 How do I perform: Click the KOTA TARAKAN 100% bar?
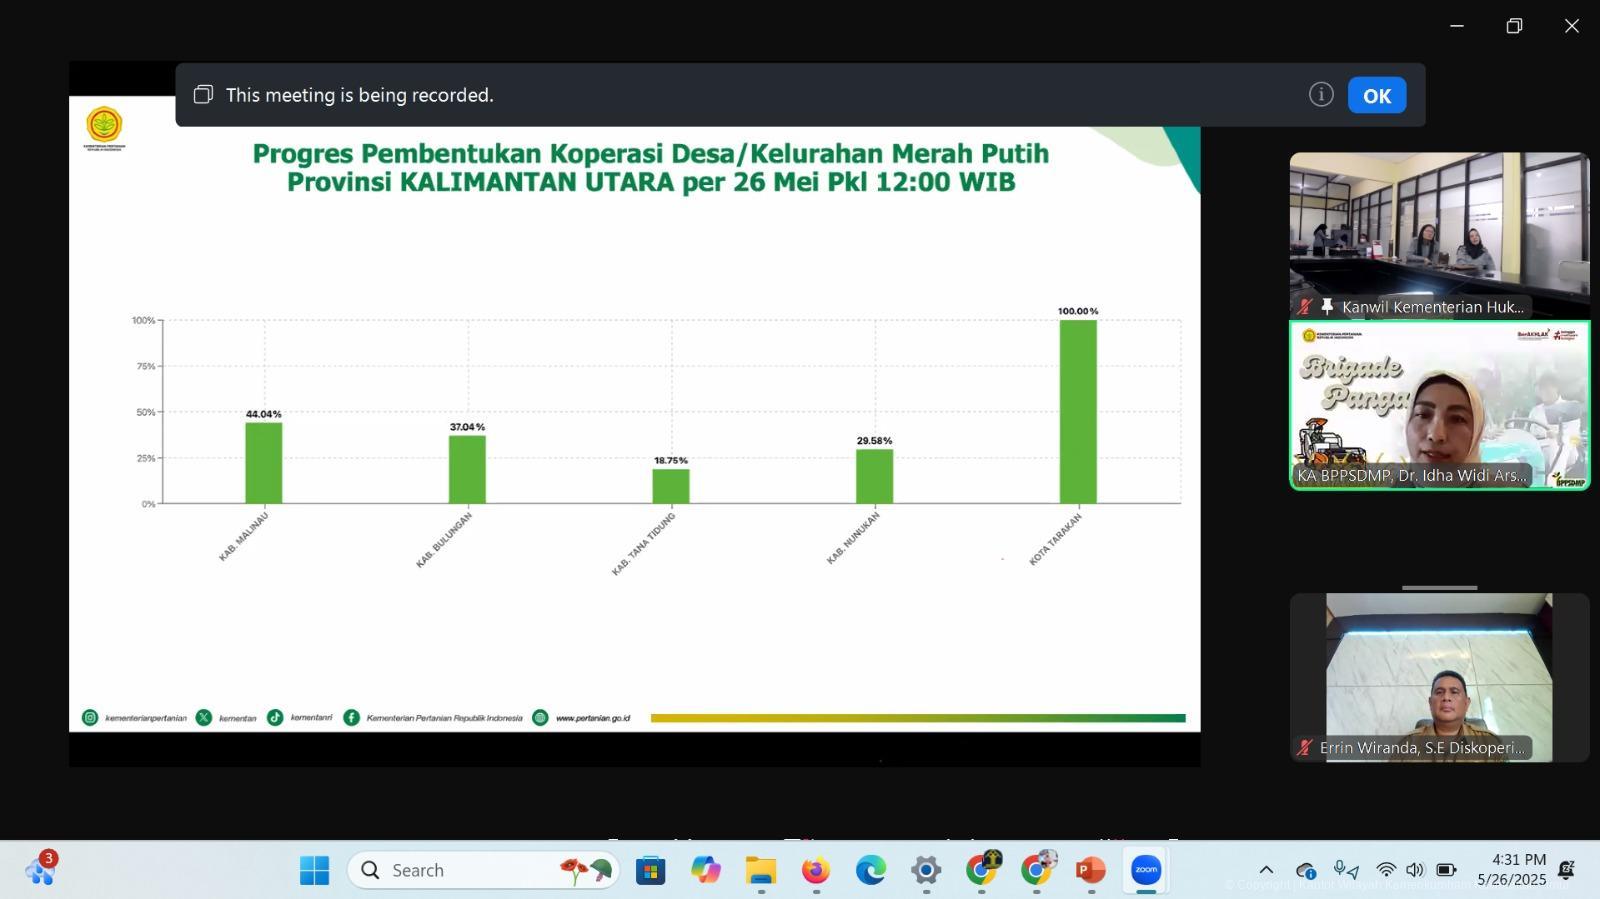pyautogui.click(x=1078, y=411)
